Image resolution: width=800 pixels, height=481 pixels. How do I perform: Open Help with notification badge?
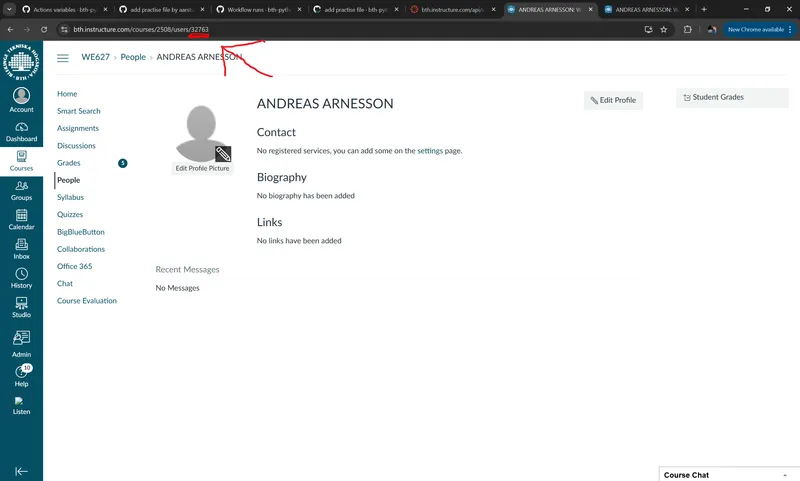click(21, 375)
